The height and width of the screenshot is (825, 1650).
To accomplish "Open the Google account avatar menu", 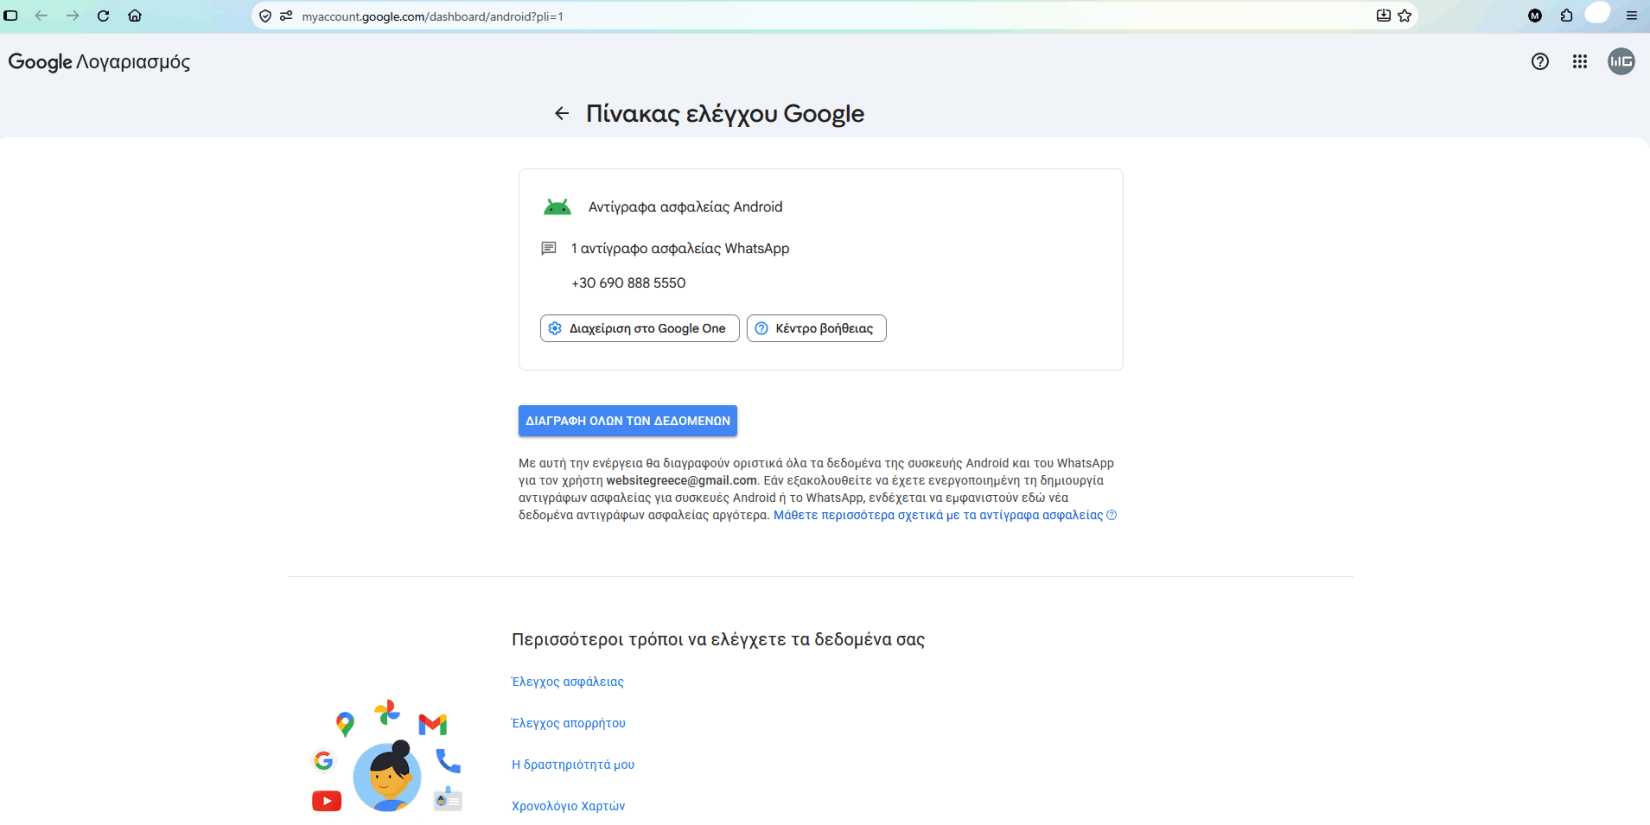I will 1621,62.
